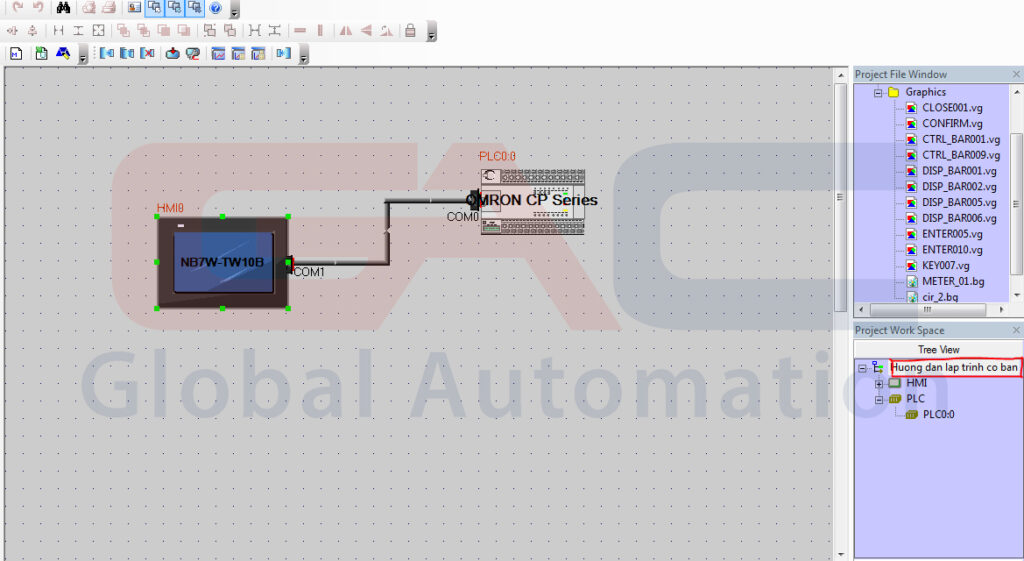Collapse the PLC tree node
Screen dimensions: 1024x561
tap(878, 400)
